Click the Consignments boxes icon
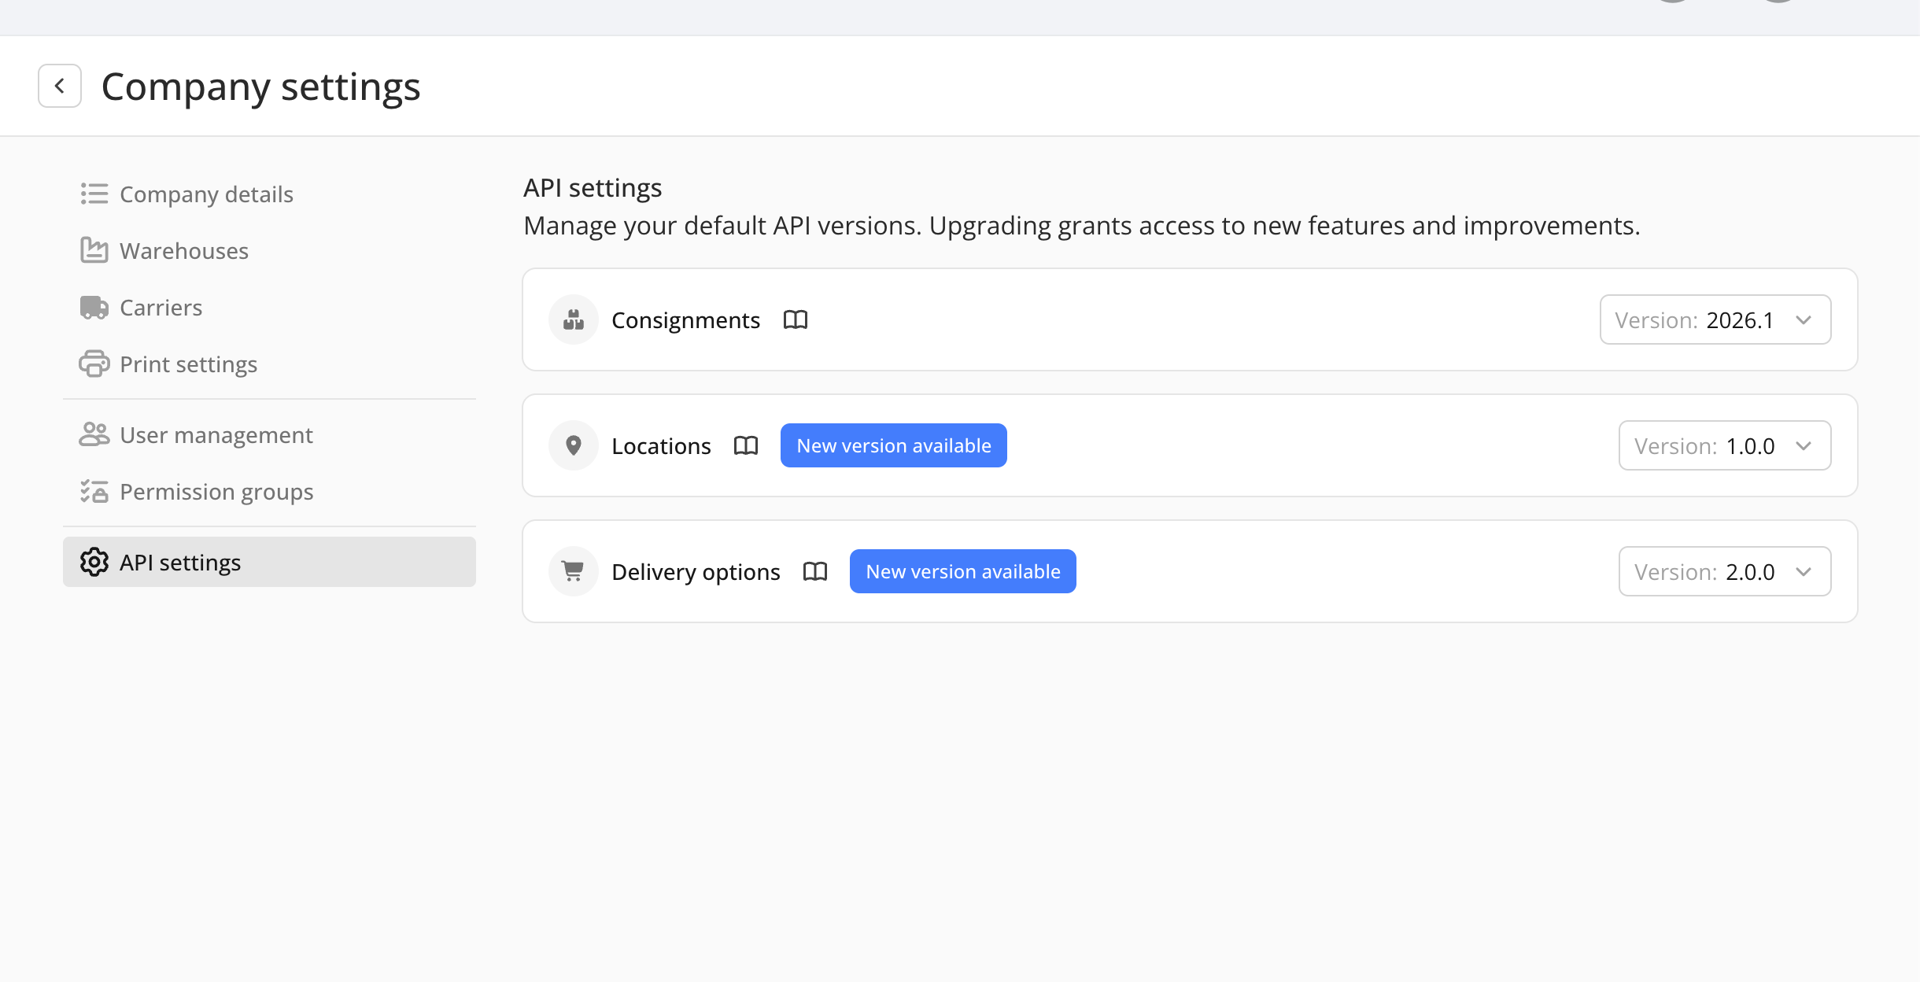Screen dimensions: 1920x982 (x=573, y=320)
